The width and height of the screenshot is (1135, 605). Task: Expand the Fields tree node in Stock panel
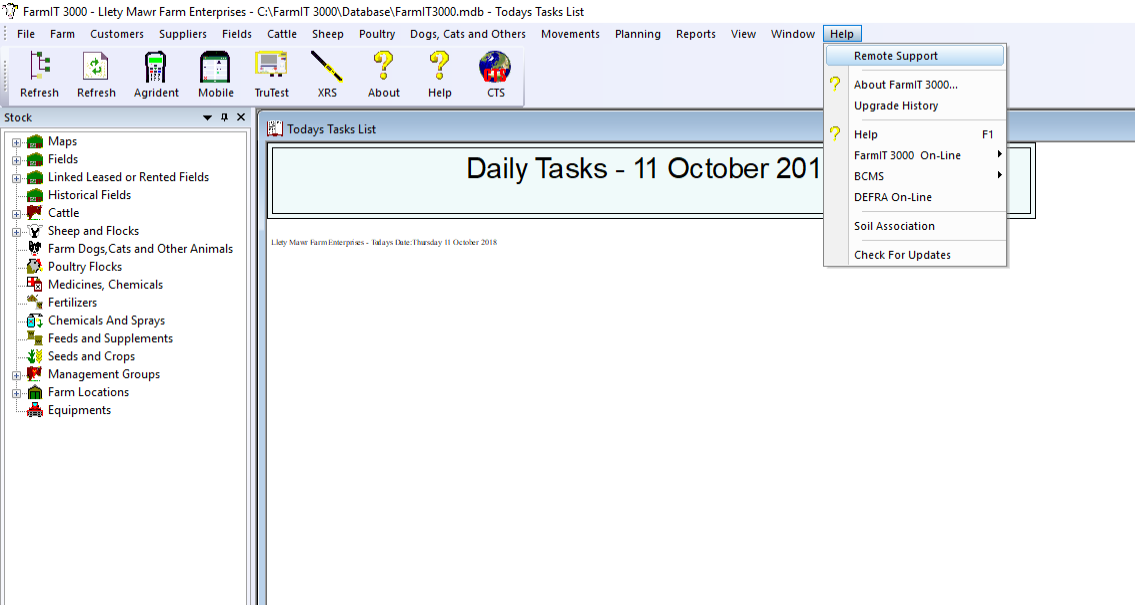point(16,161)
